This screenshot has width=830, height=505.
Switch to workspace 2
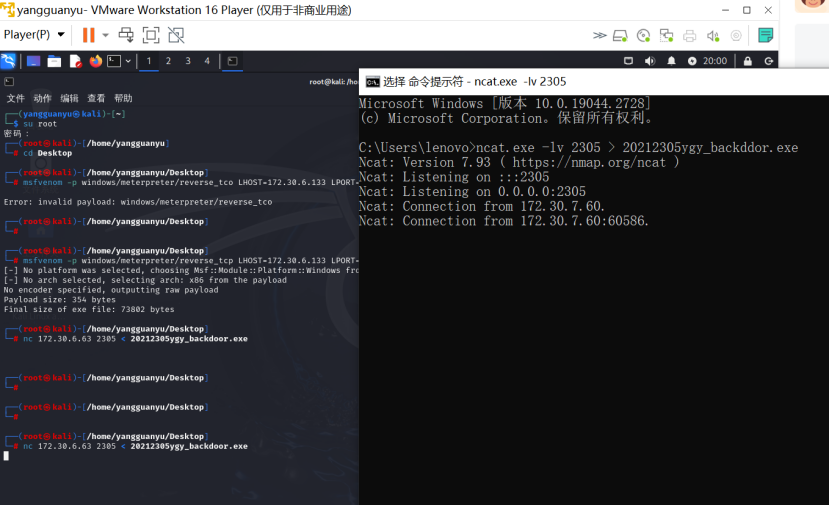click(x=168, y=61)
